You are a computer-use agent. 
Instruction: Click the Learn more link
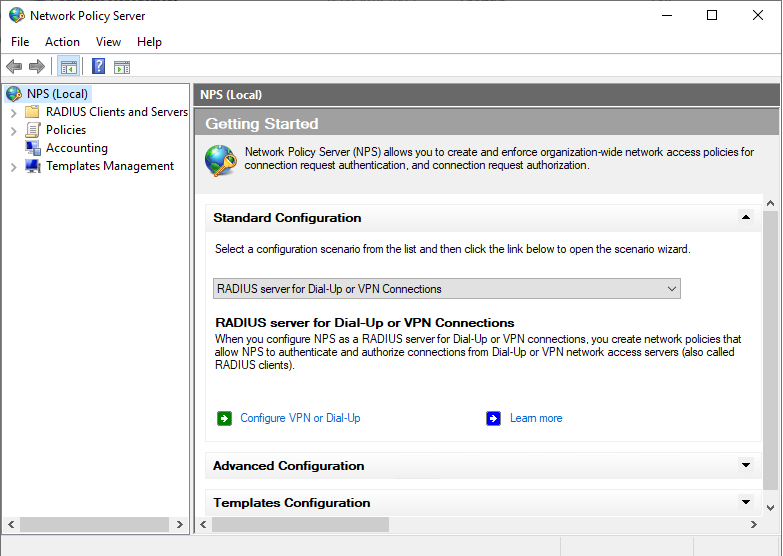(536, 418)
